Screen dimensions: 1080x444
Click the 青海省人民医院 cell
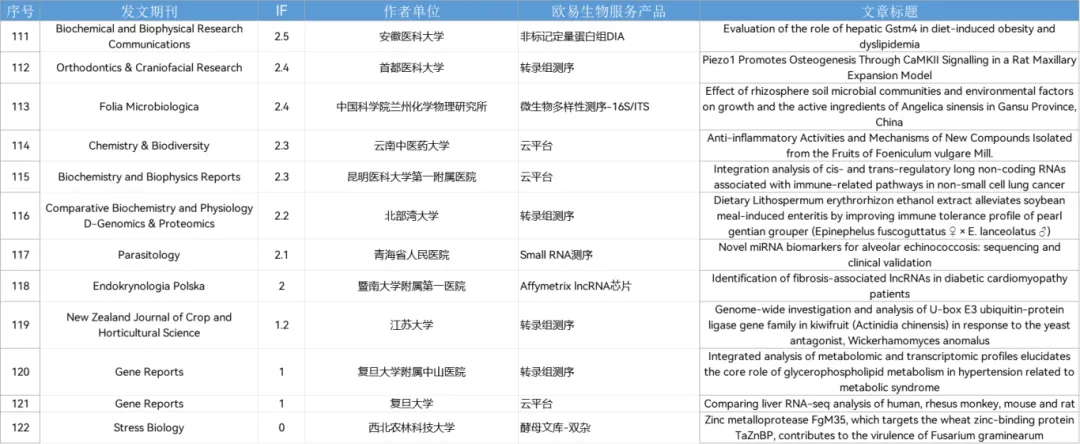coord(411,255)
